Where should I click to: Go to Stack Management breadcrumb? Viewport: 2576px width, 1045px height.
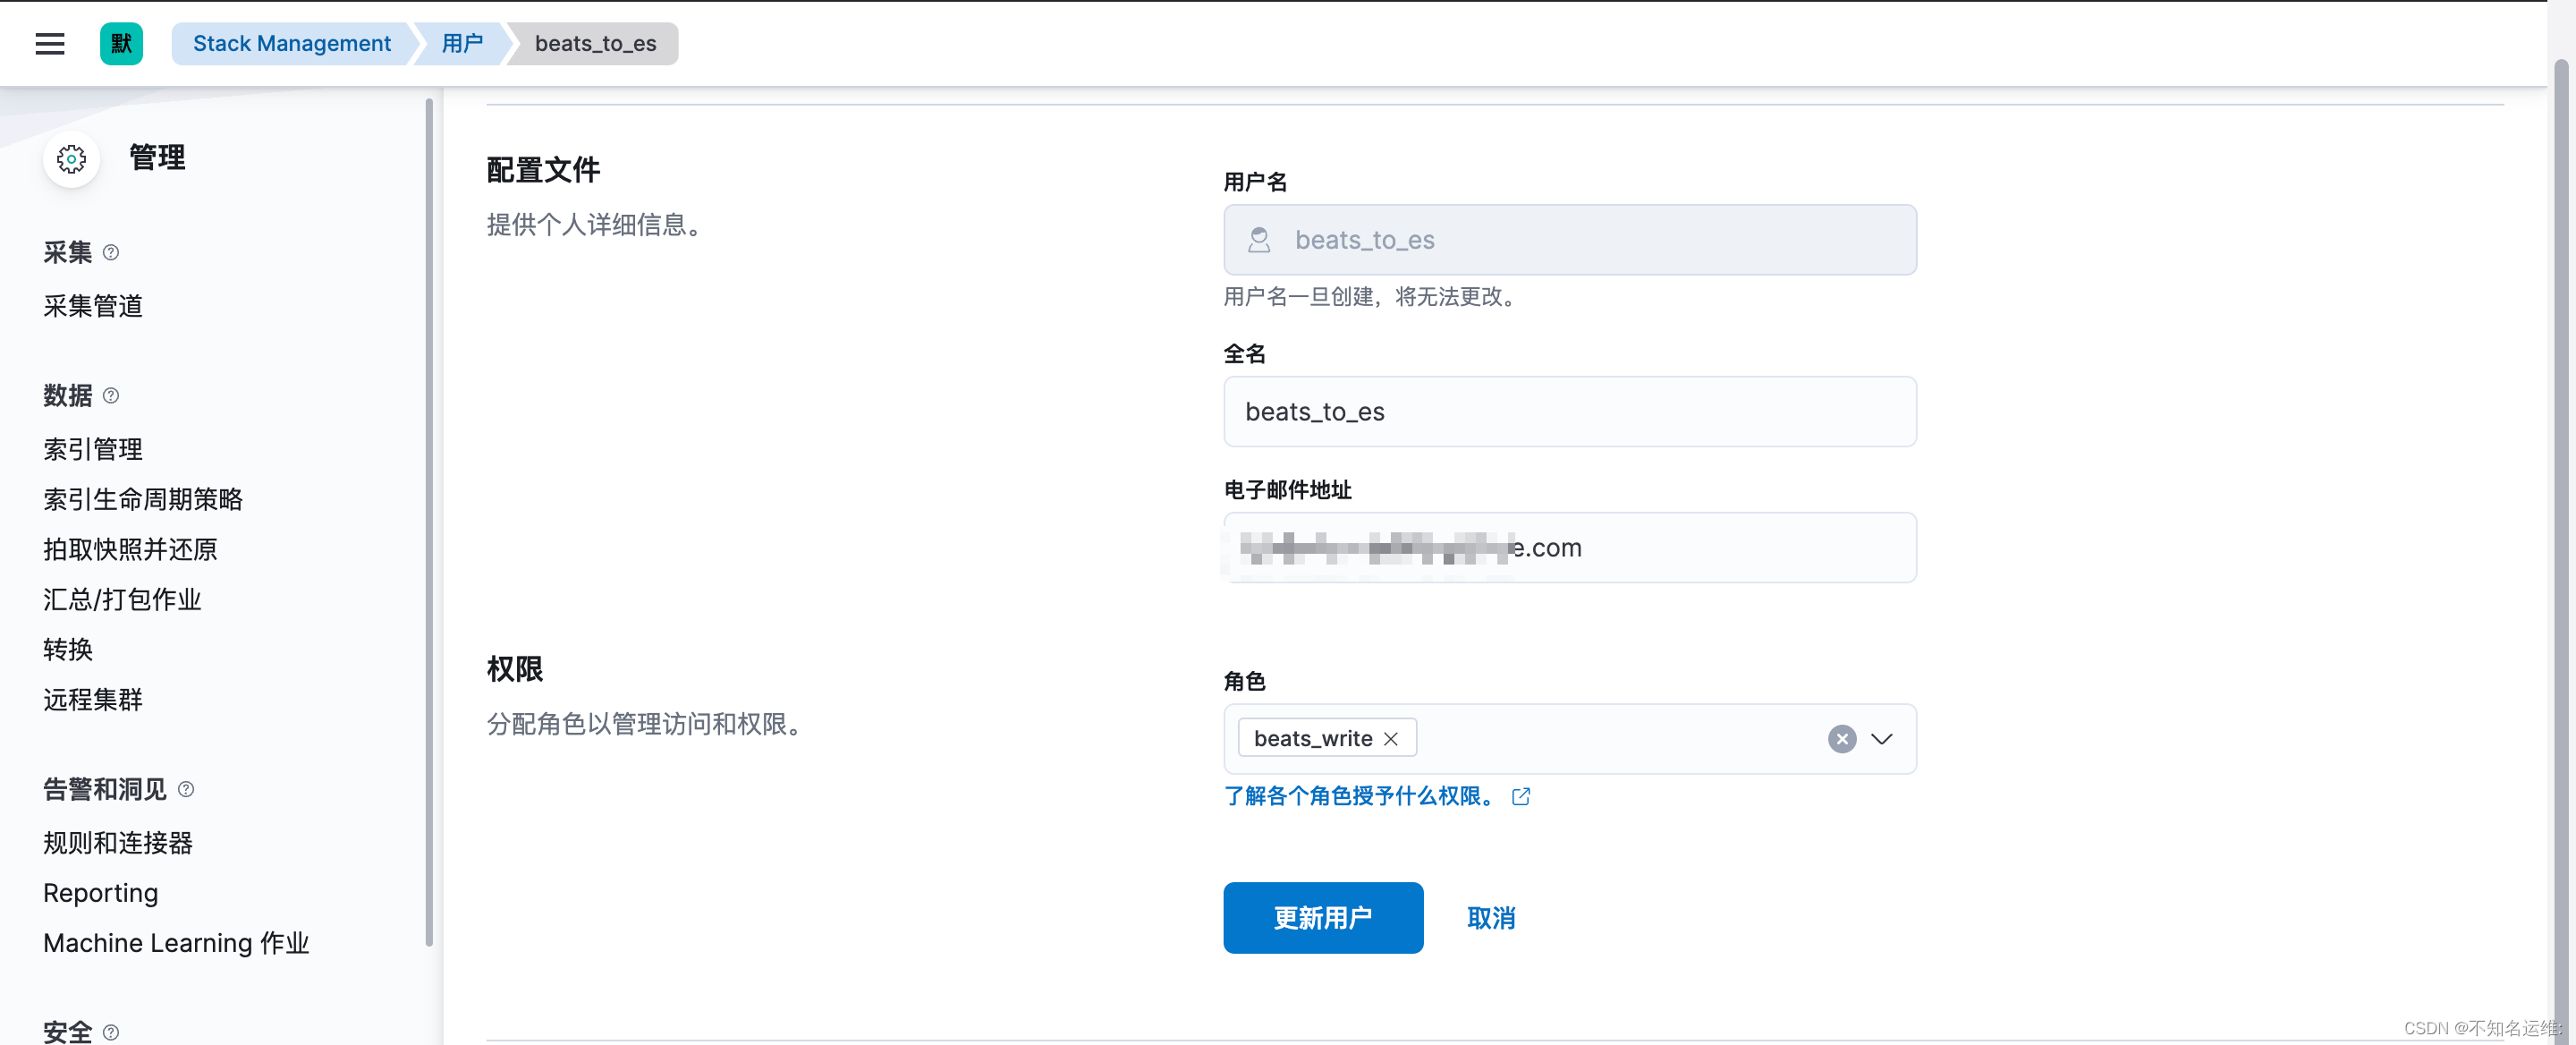pyautogui.click(x=291, y=43)
